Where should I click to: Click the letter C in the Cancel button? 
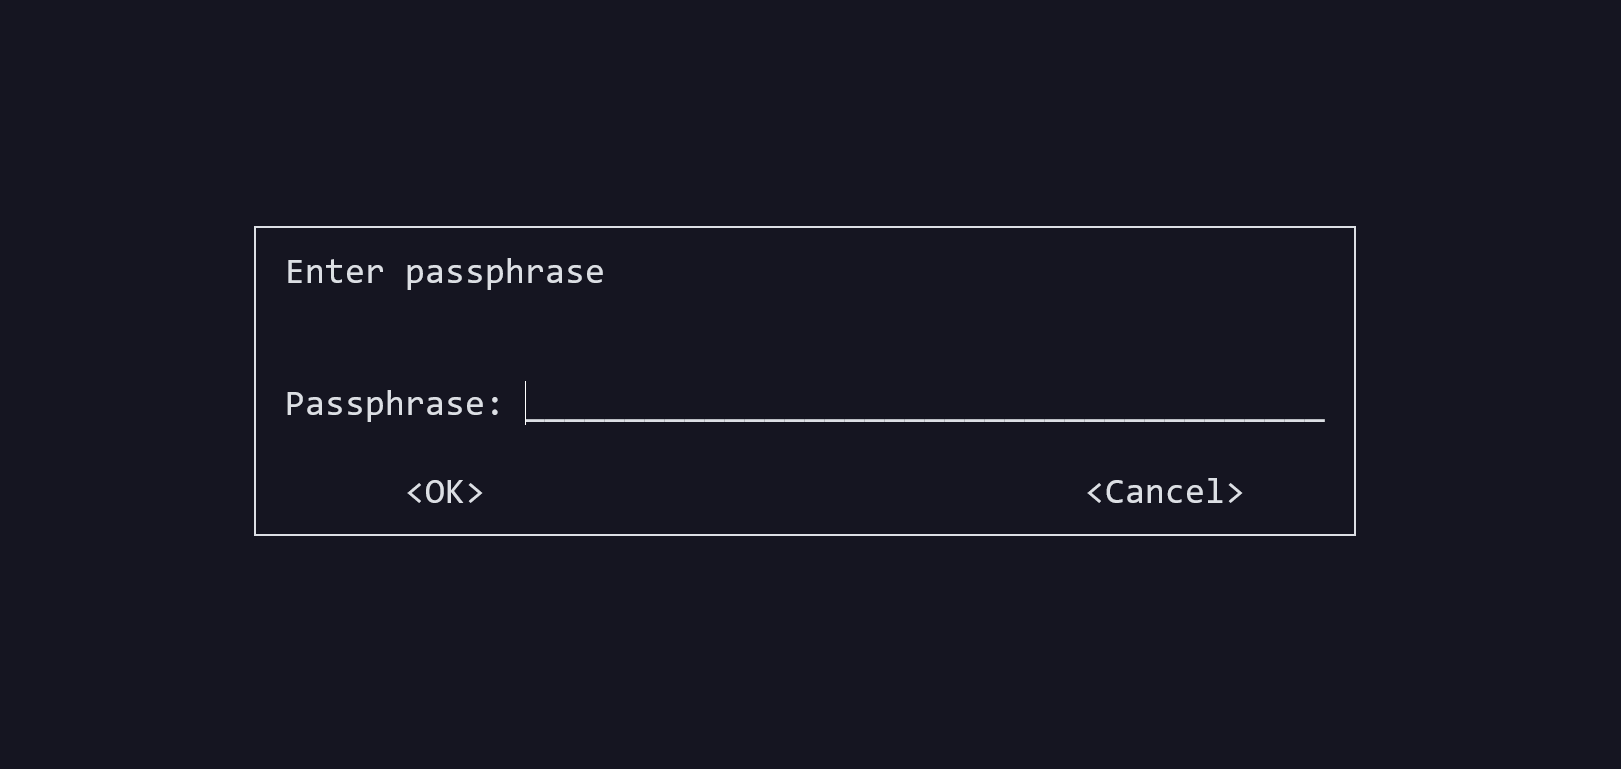coord(1115,492)
